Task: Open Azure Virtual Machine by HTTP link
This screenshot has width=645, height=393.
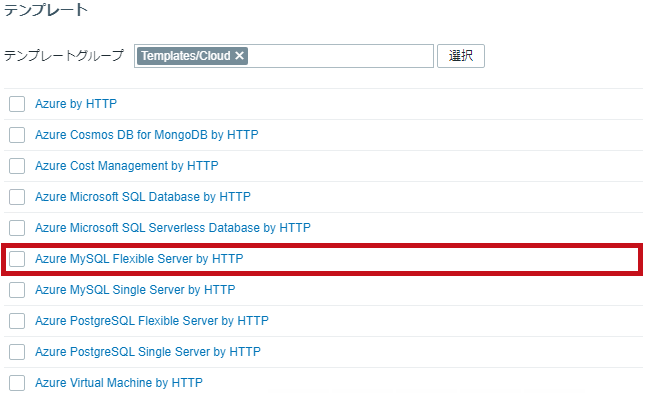Action: click(x=118, y=383)
